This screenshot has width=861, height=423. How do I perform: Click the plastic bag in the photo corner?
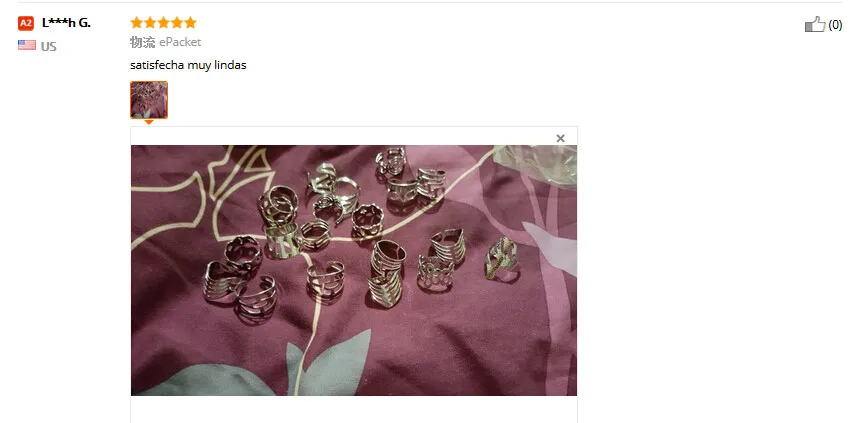coord(535,165)
